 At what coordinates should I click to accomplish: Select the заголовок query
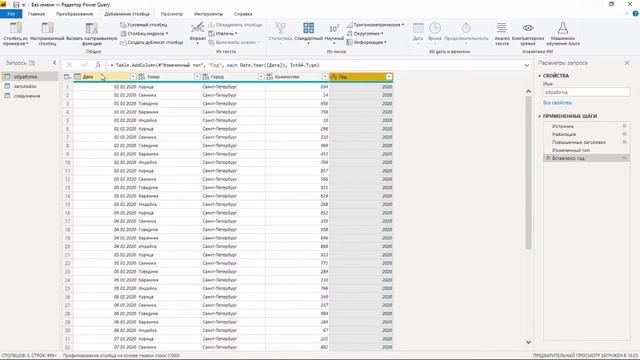pyautogui.click(x=30, y=86)
